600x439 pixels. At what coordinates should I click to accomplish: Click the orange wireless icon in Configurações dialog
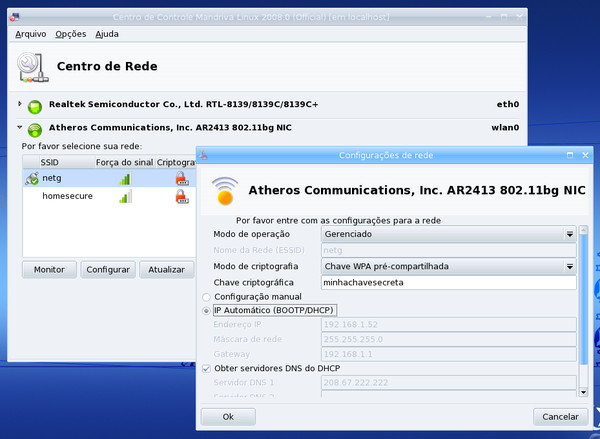tap(225, 190)
